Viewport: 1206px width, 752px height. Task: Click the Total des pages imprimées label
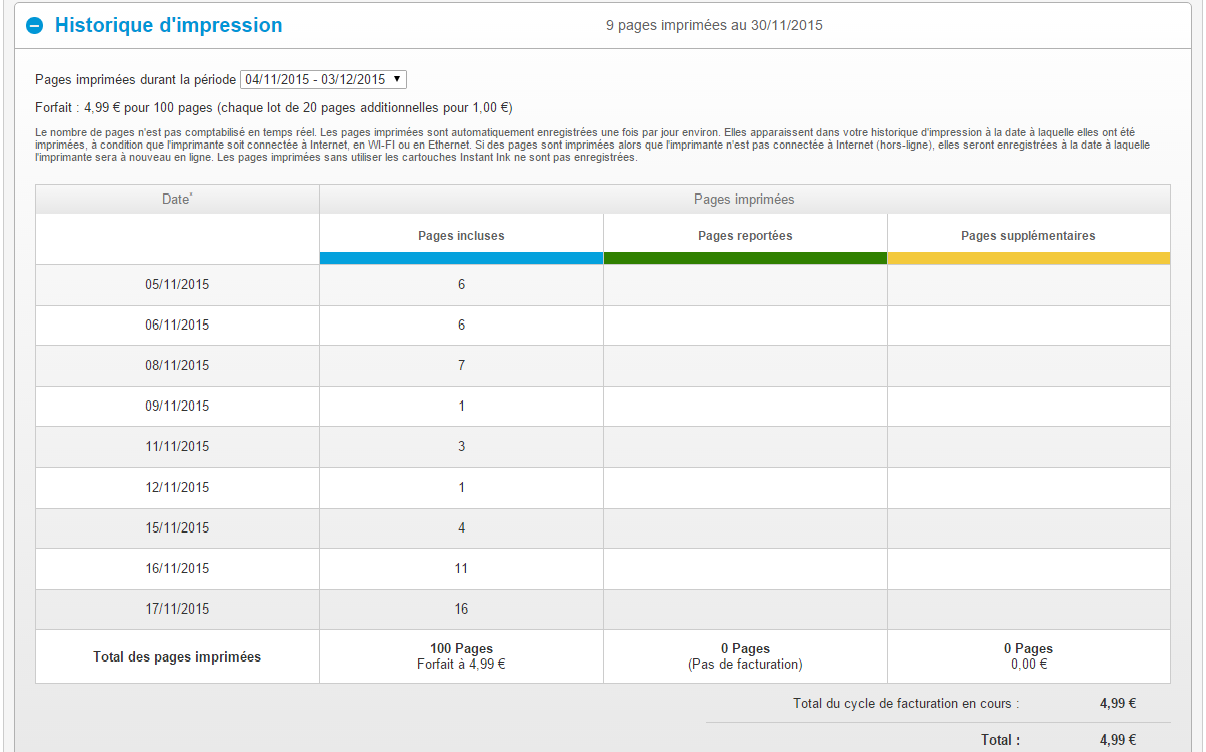[177, 657]
